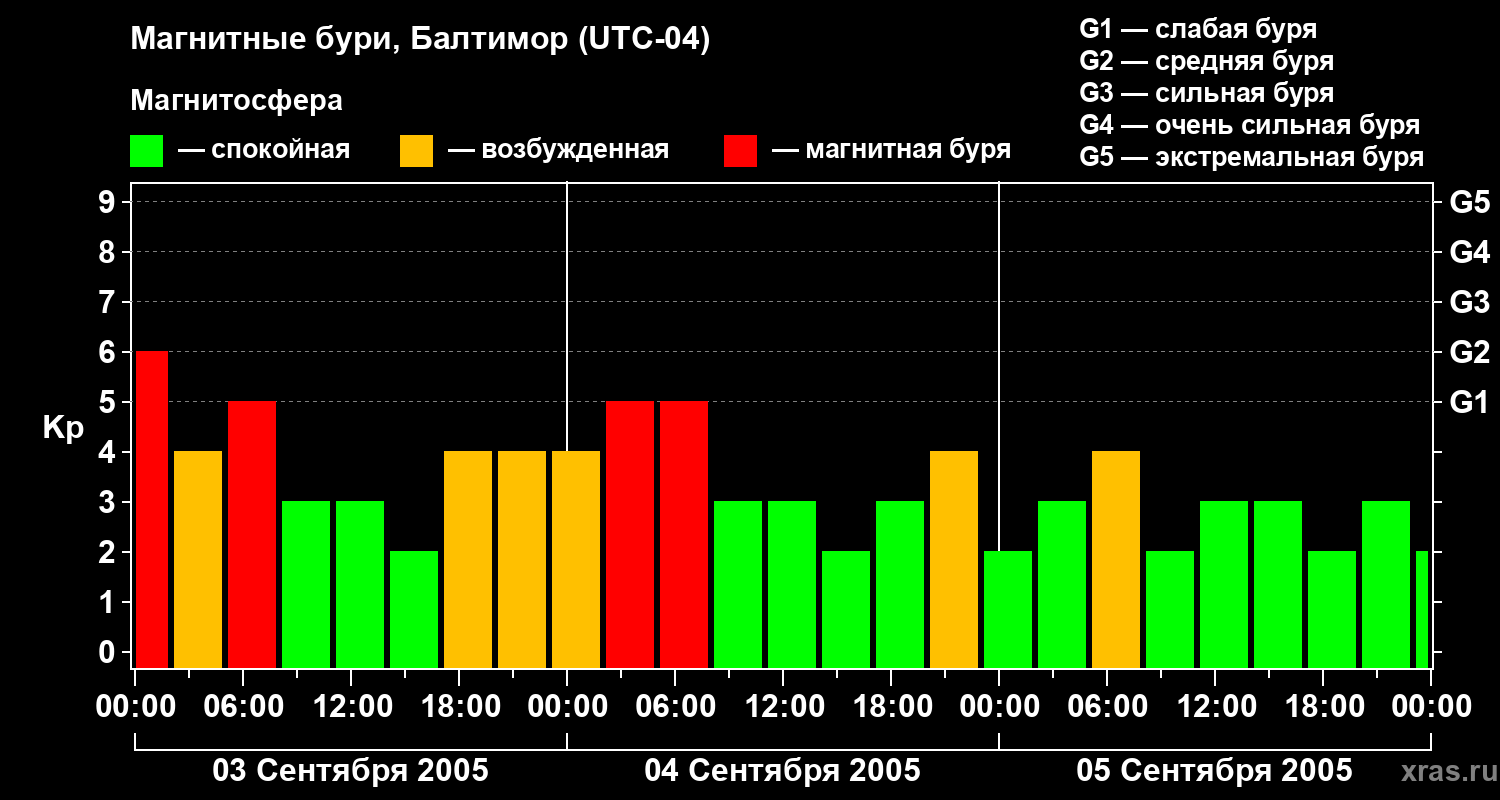1500x800 pixels.
Task: Click the 'G3' label on the right axis
Action: click(1470, 302)
